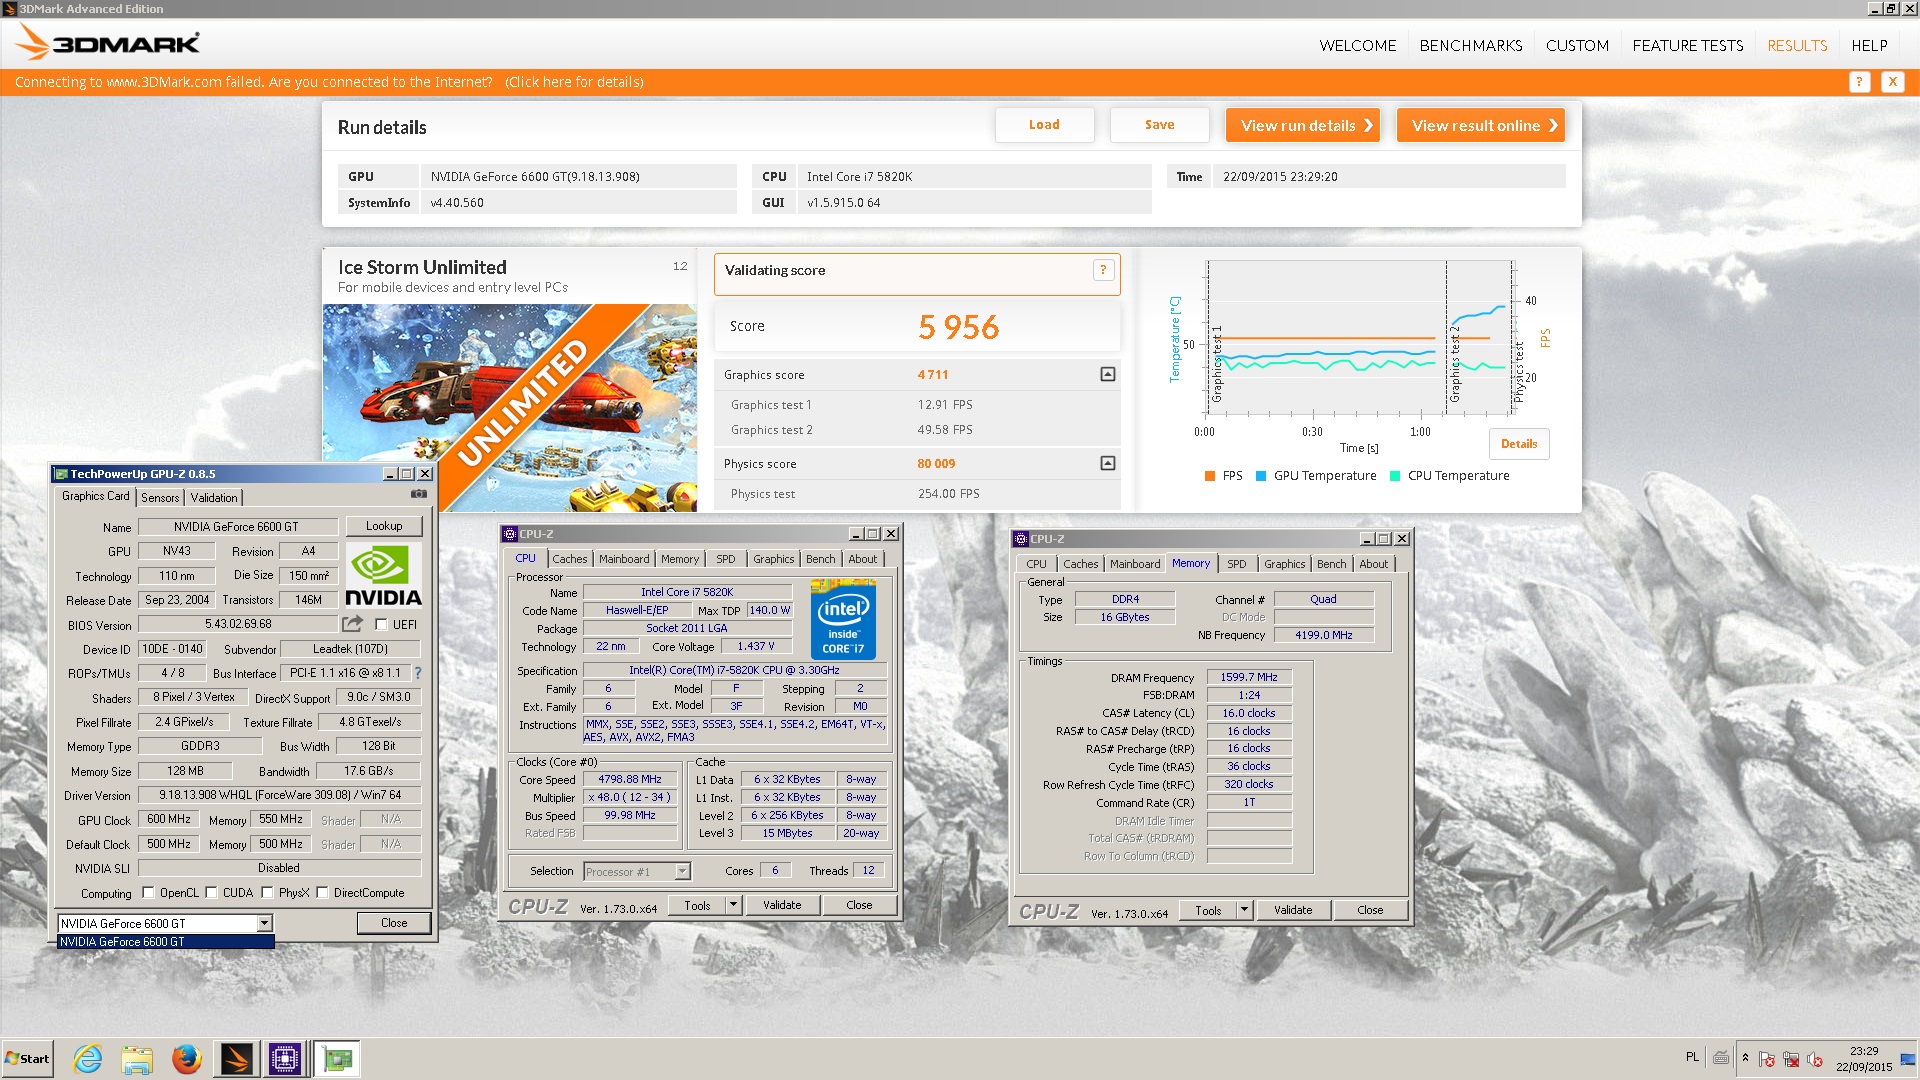Click the 3DMark logo in the header
This screenshot has height=1080, width=1920.
point(109,43)
